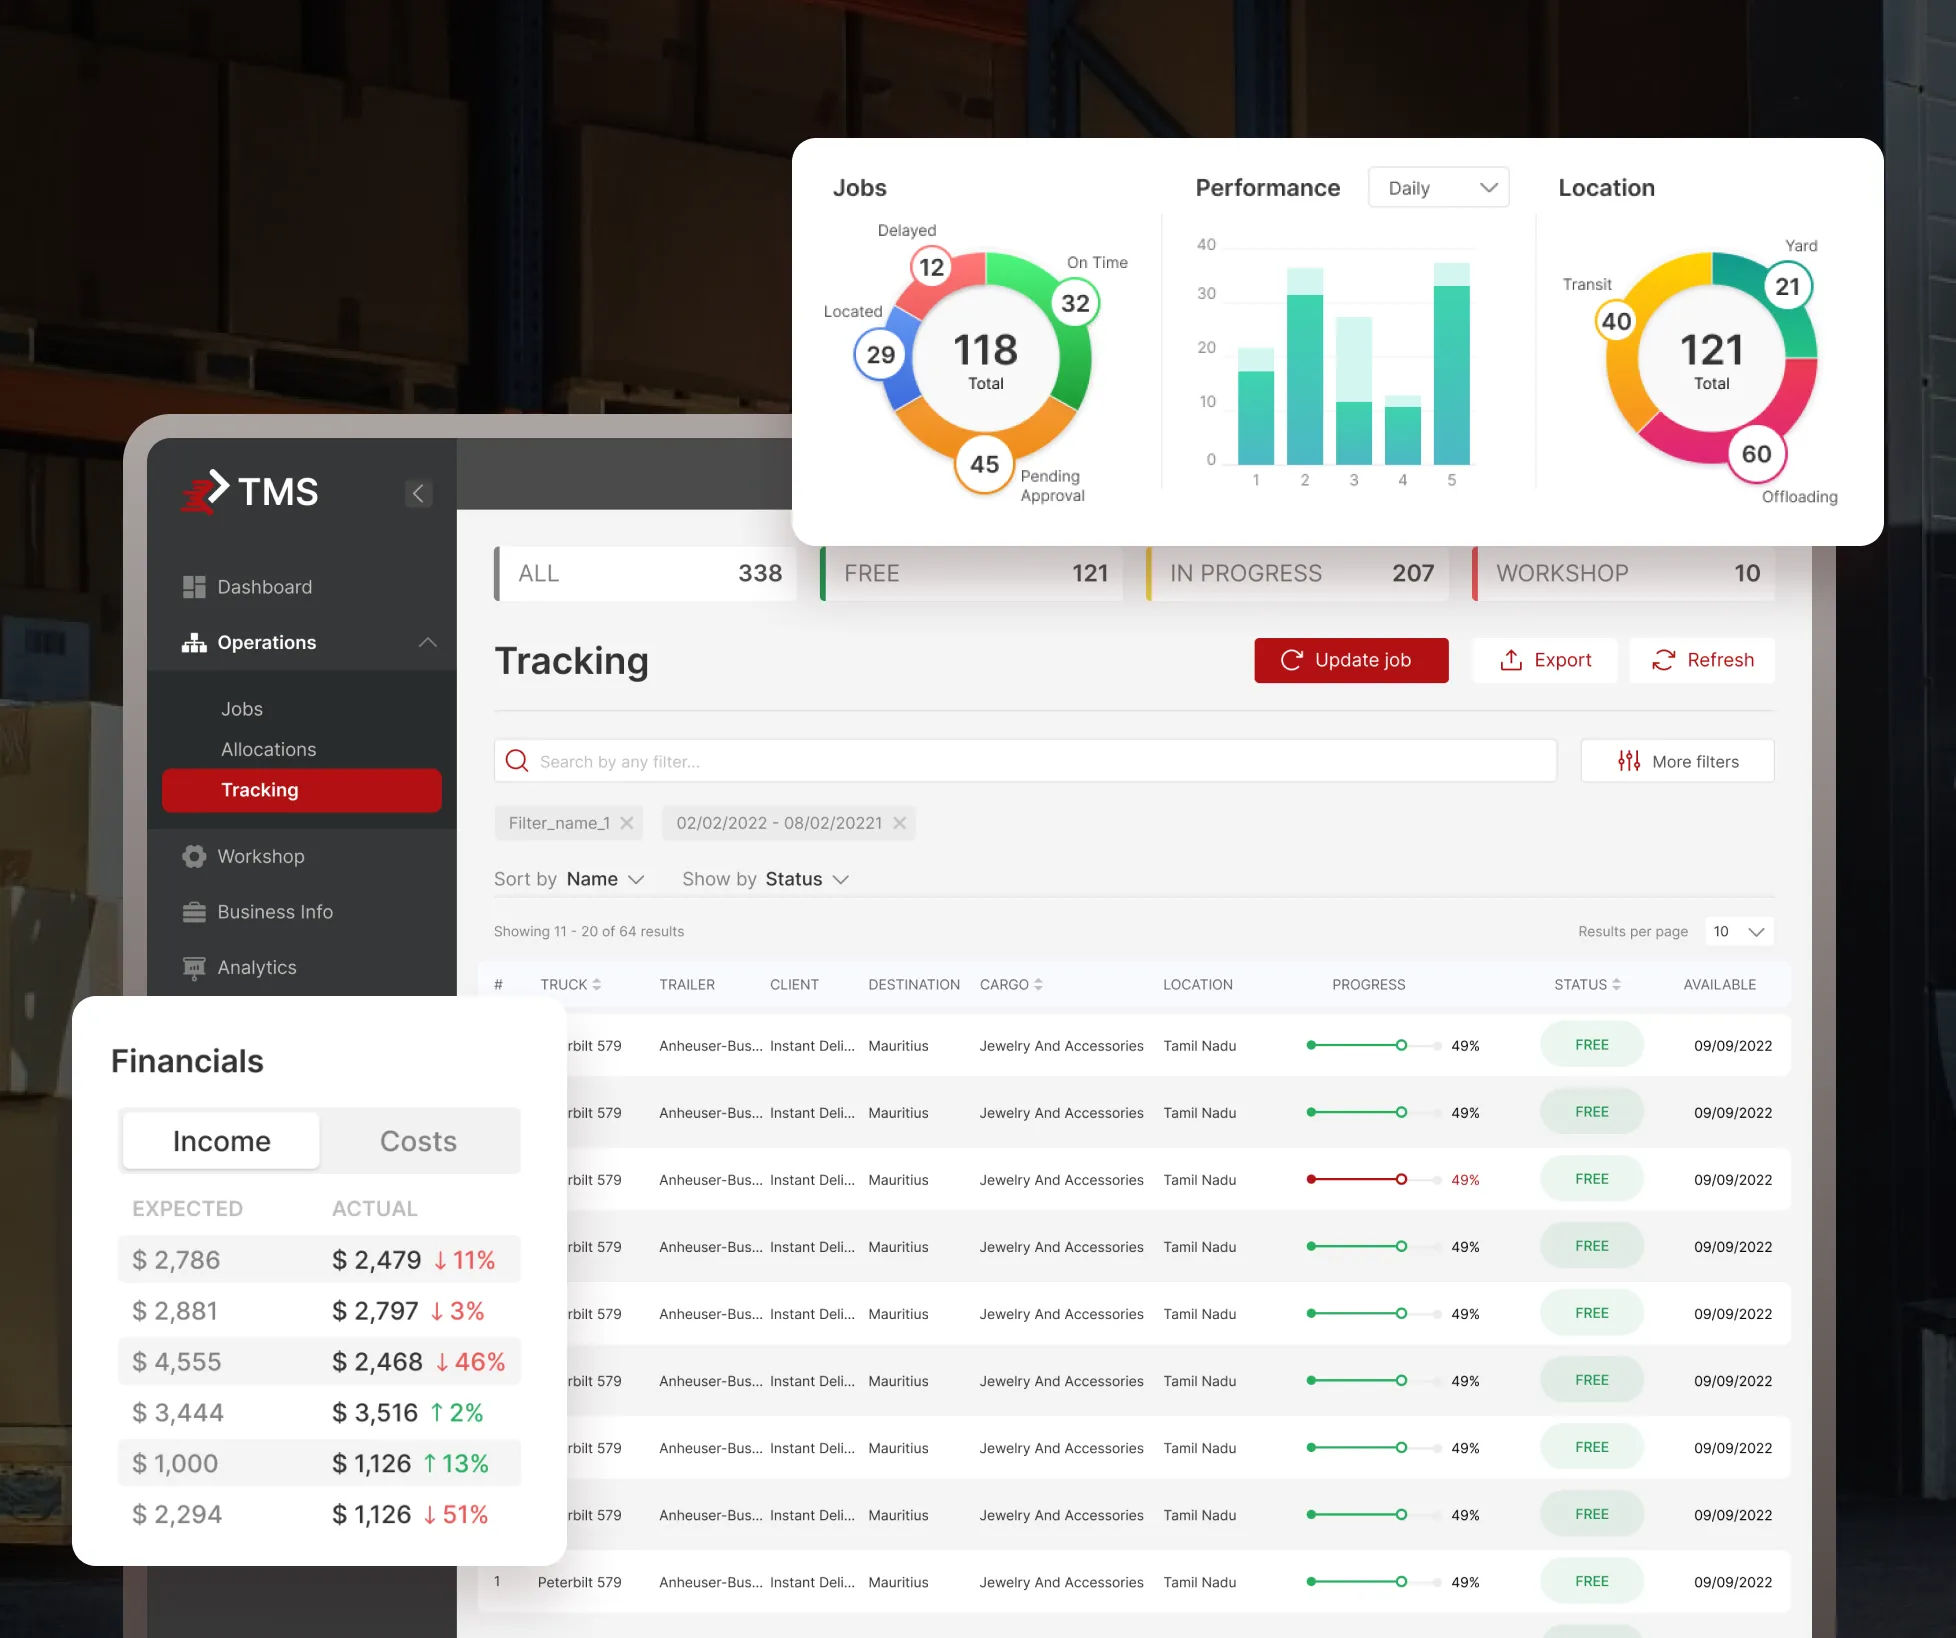Click the Refresh icon
The image size is (1956, 1638).
1663,660
